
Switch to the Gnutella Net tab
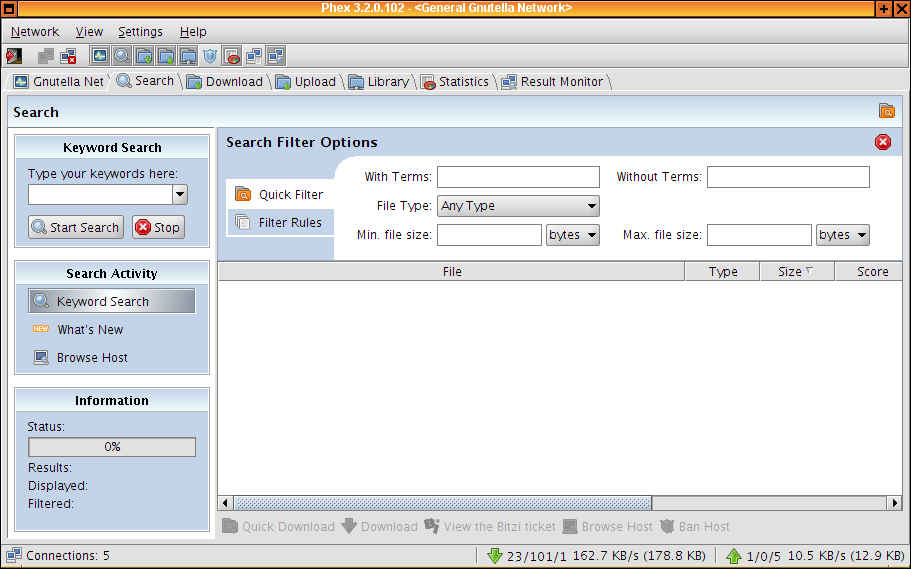59,82
